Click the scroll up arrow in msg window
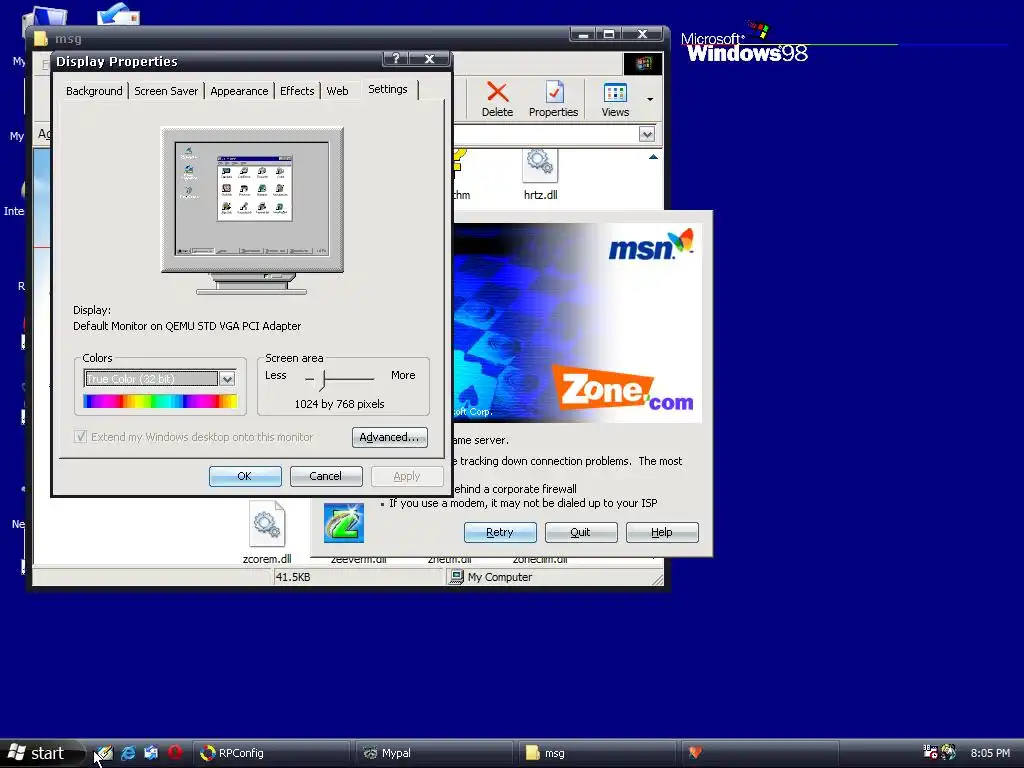Viewport: 1024px width, 768px height. coord(653,157)
